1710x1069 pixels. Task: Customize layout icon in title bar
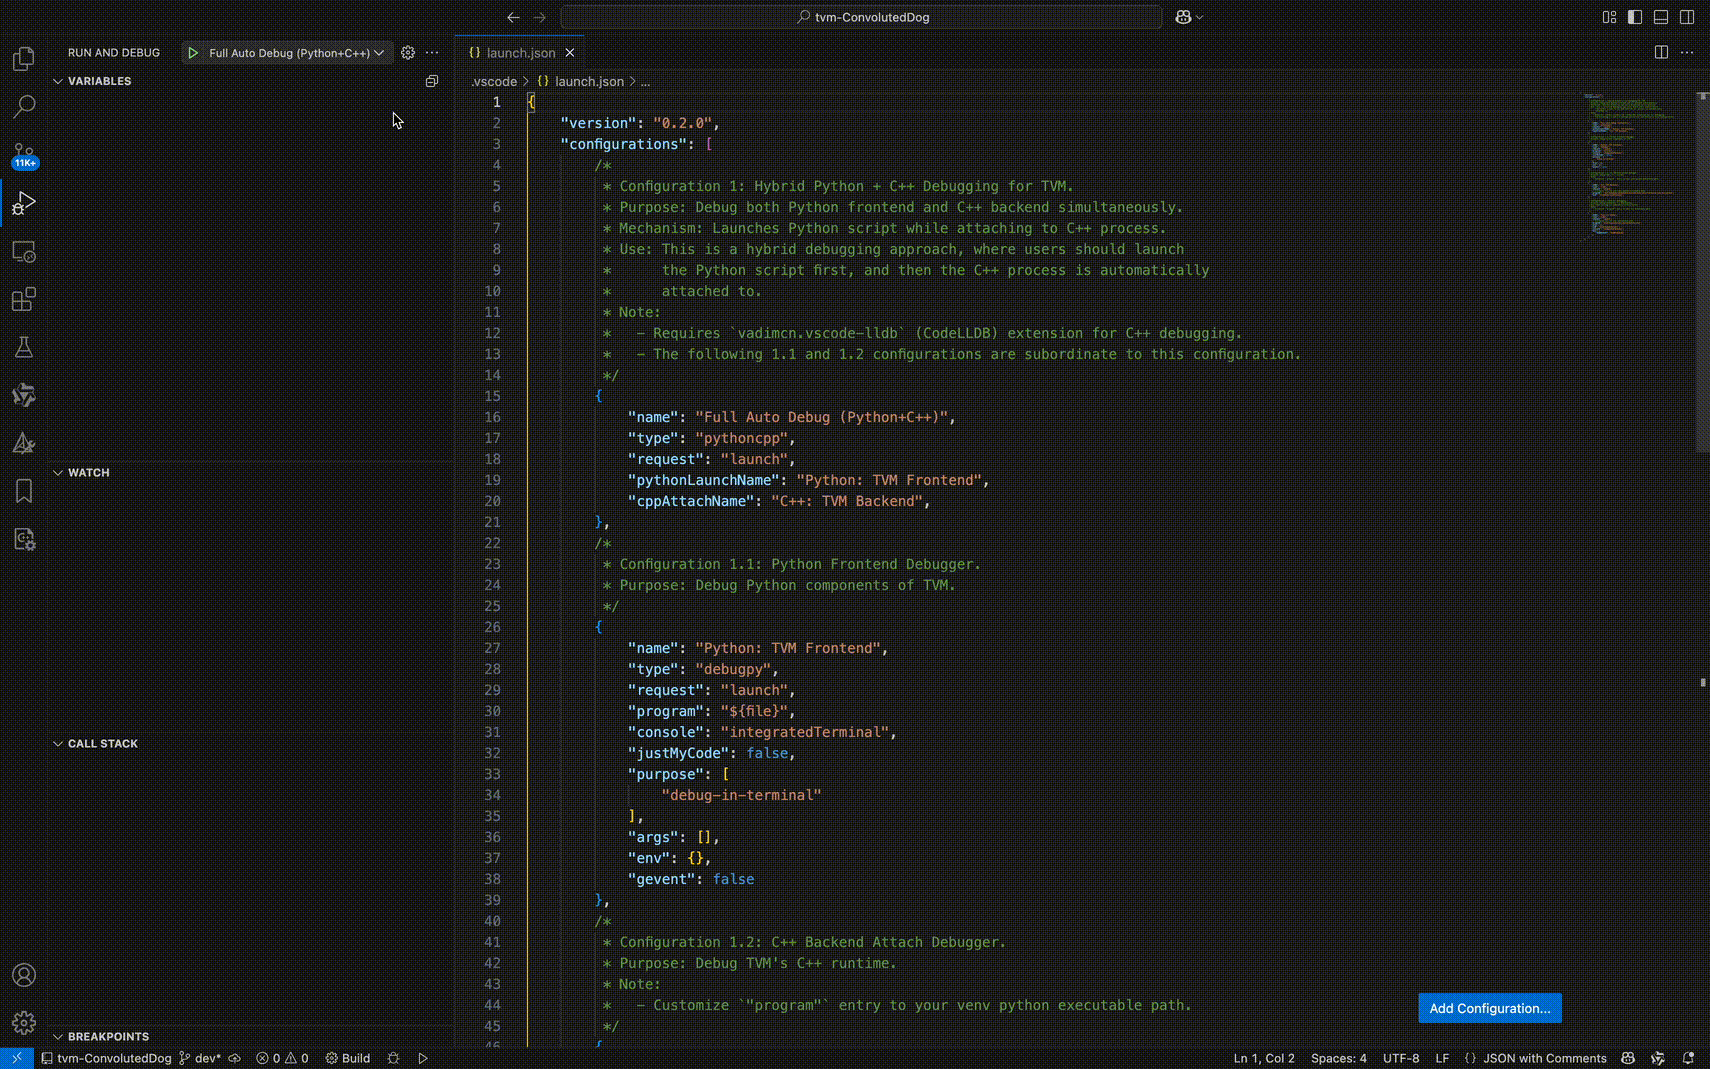1609,17
